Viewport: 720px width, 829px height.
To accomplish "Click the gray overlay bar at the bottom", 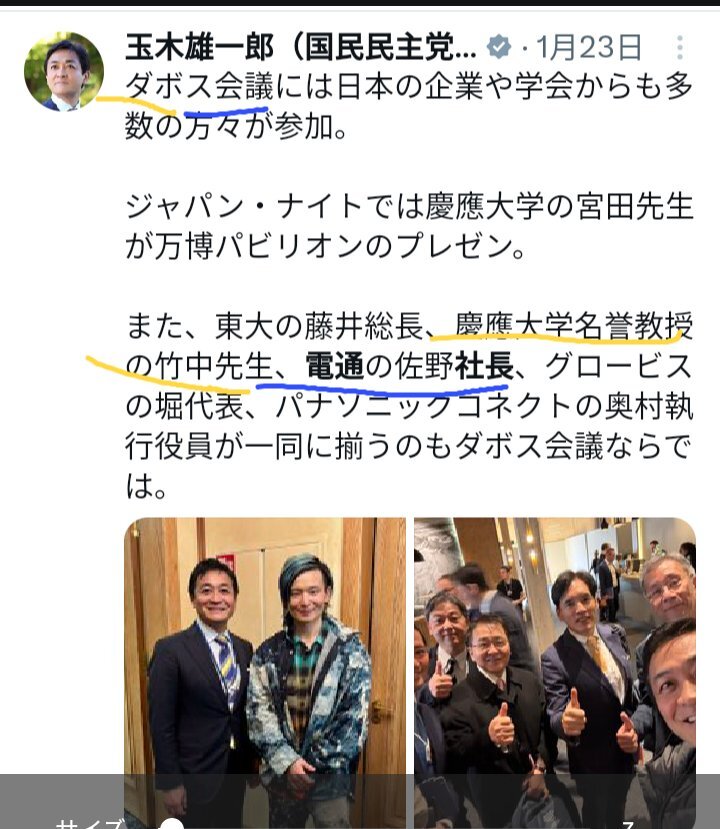I will point(360,802).
